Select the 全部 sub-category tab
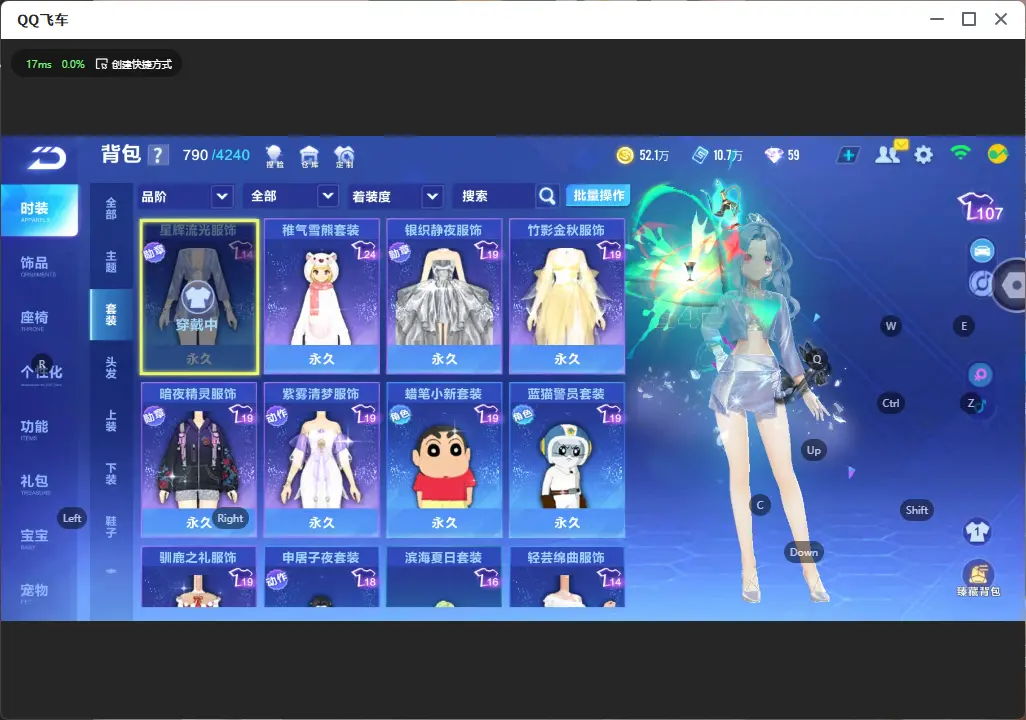The height and width of the screenshot is (720, 1026). click(111, 209)
